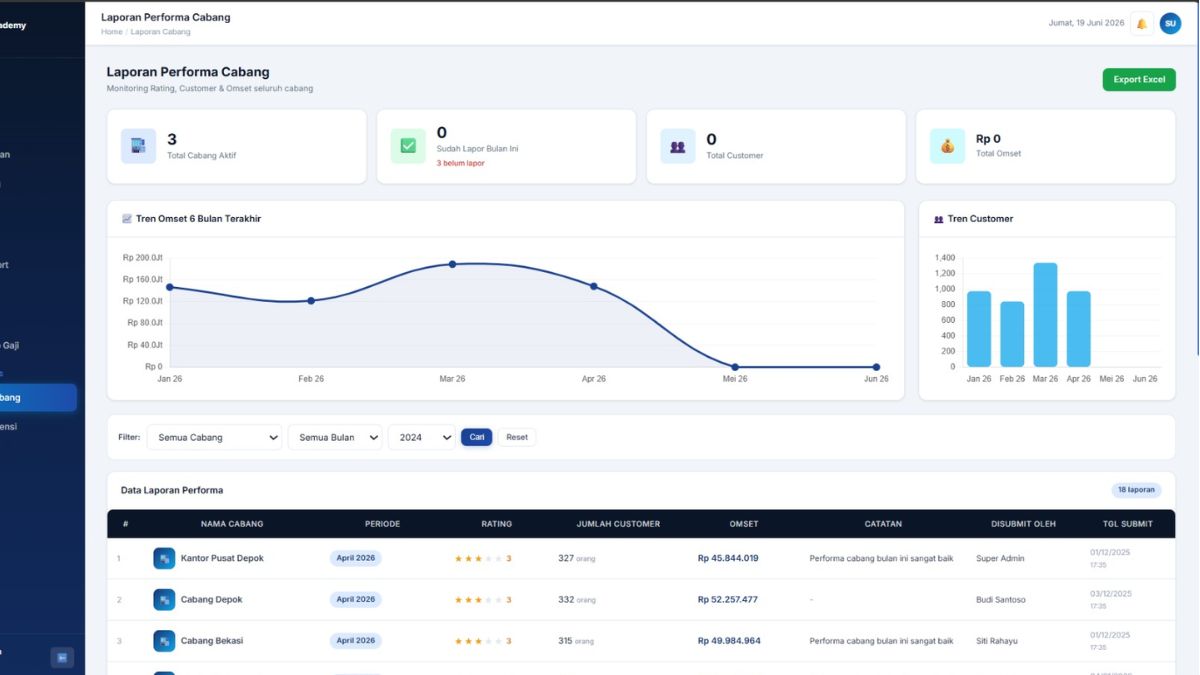
Task: Click the 18 laporan count badge
Action: (x=1136, y=490)
